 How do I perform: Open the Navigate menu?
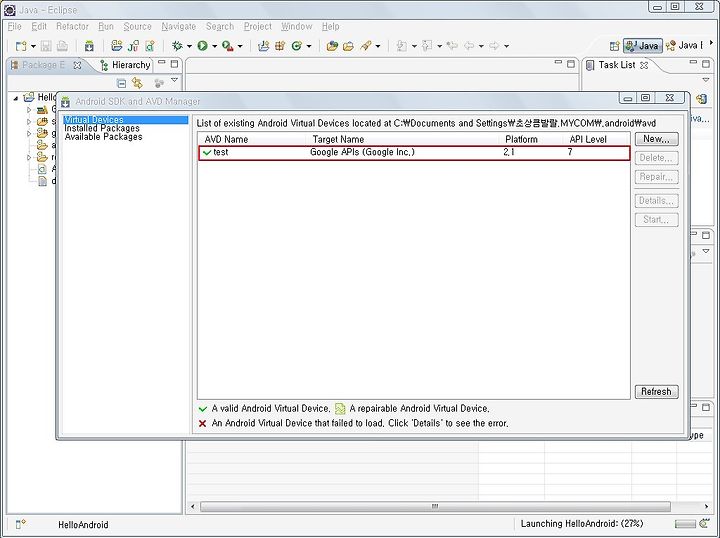[x=179, y=27]
